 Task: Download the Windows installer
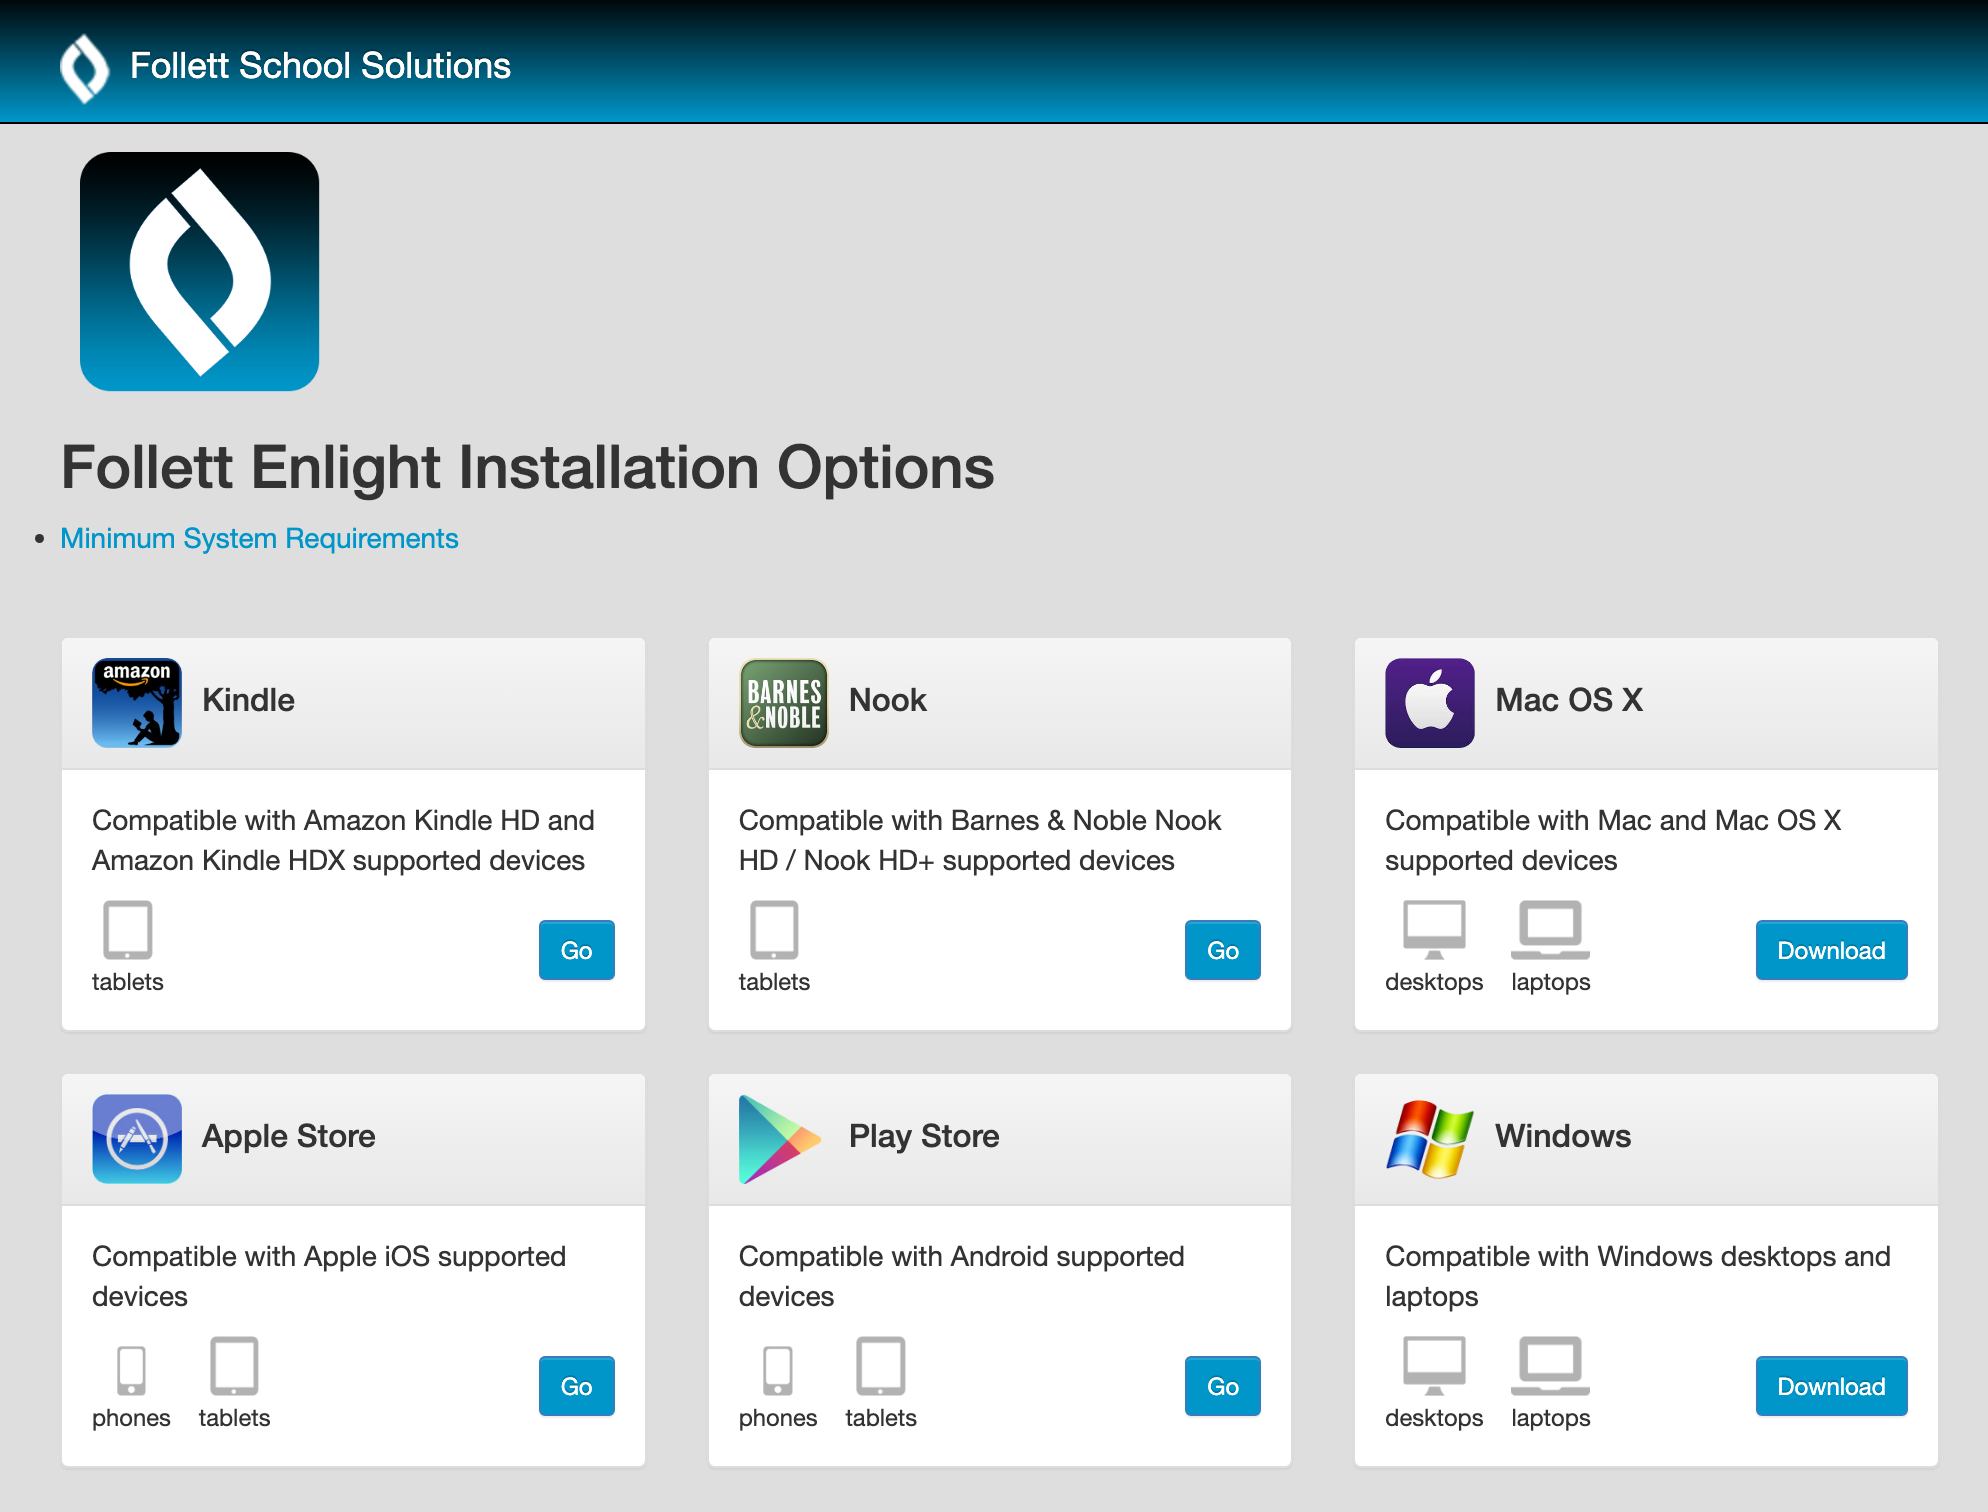[x=1830, y=1386]
